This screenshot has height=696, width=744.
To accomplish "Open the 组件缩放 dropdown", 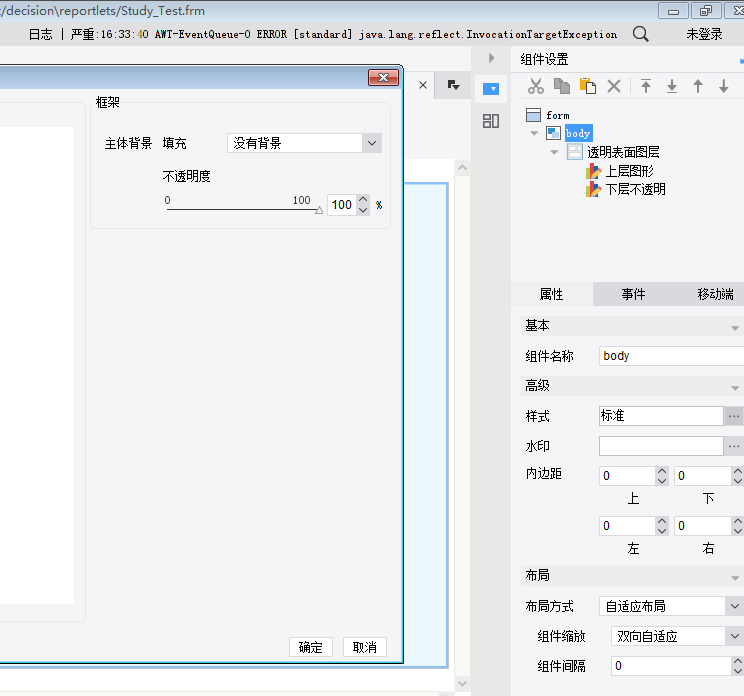I will (677, 636).
